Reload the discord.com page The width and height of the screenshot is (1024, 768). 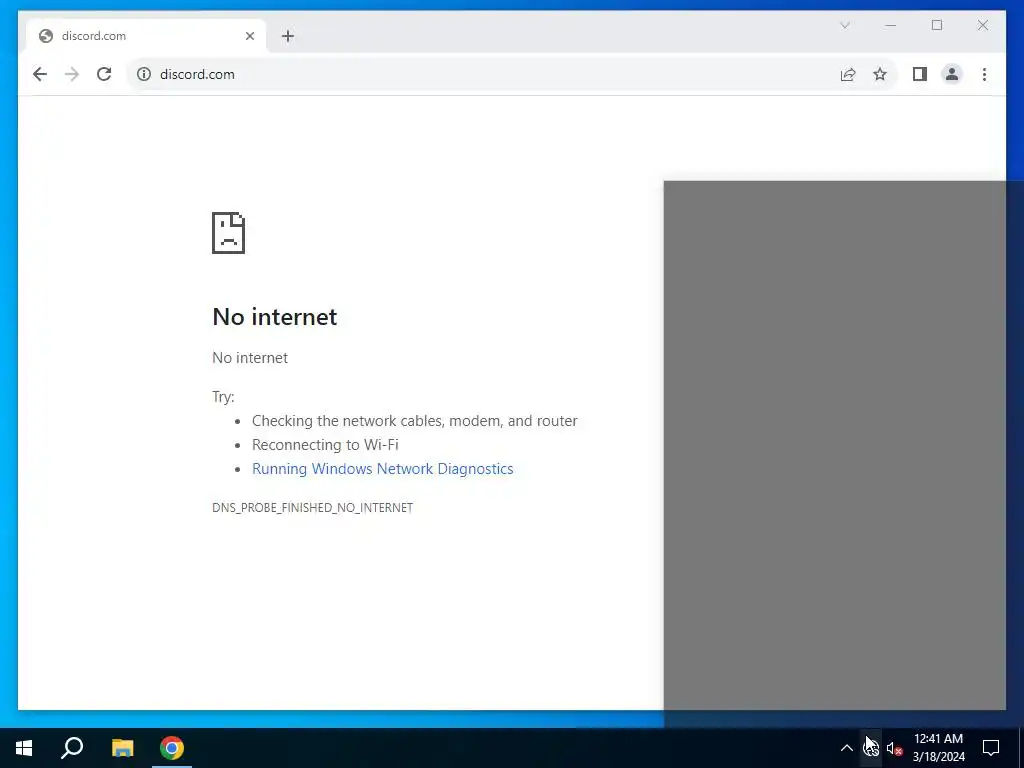click(x=104, y=74)
